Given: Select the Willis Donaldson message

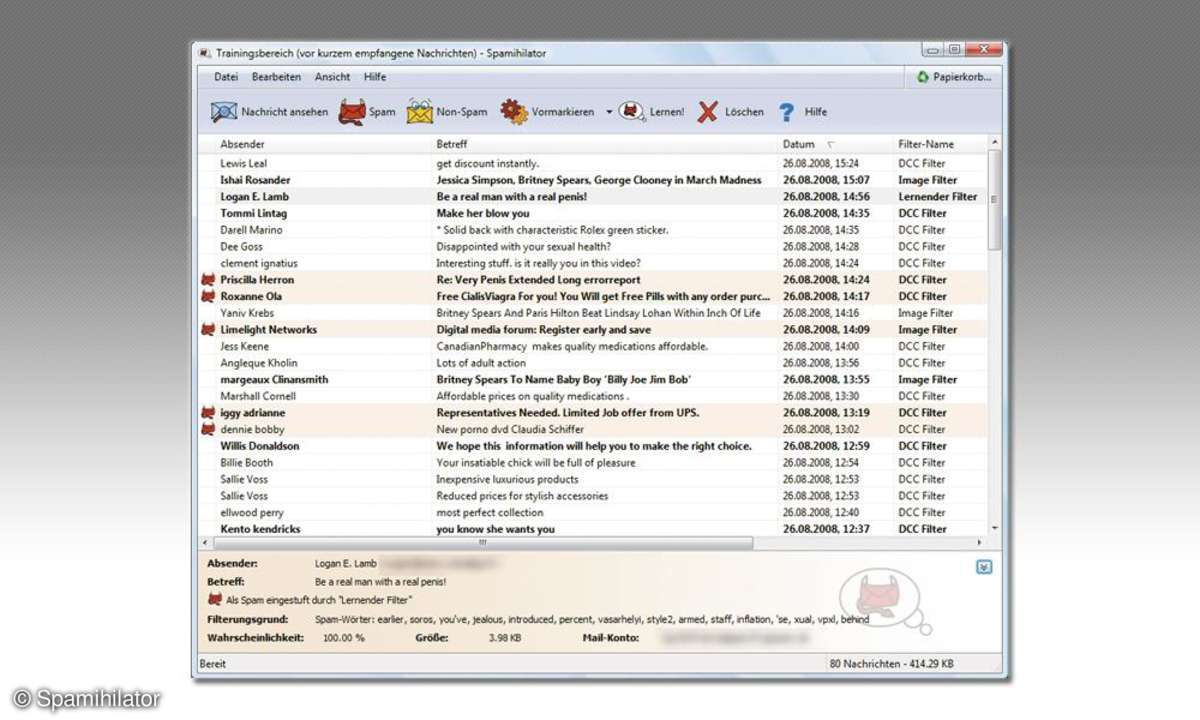Looking at the screenshot, I should pyautogui.click(x=592, y=446).
